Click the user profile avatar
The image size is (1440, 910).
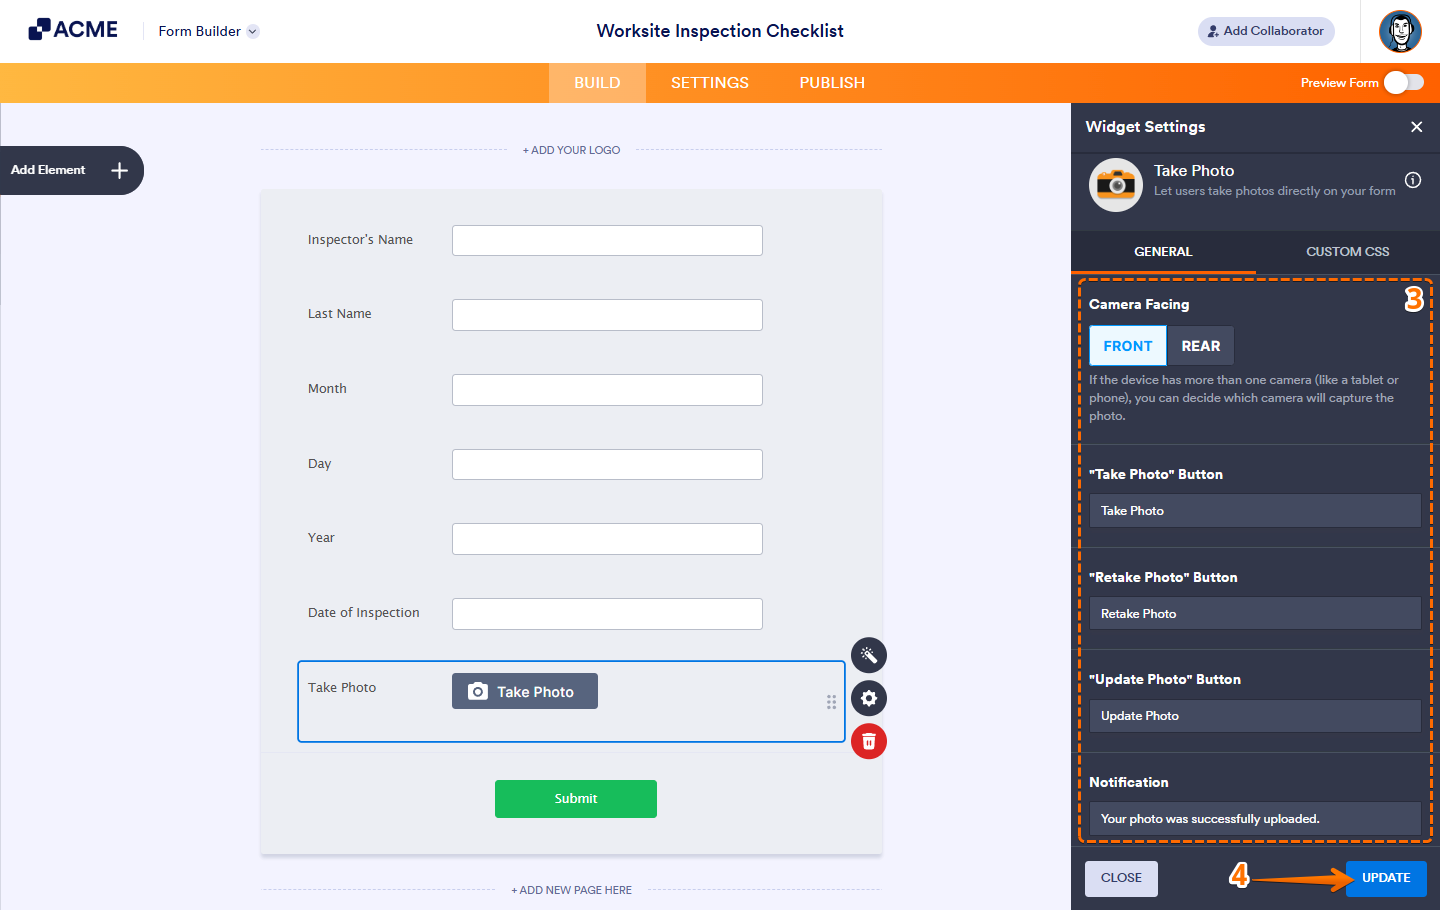click(1400, 31)
